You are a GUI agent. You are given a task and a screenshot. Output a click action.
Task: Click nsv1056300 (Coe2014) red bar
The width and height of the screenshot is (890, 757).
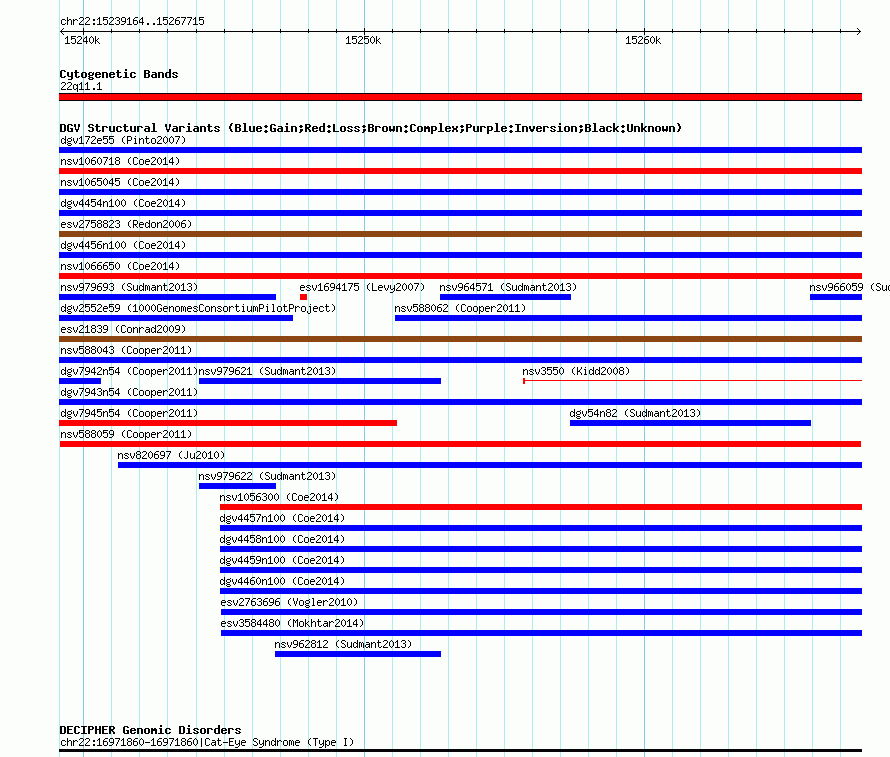pos(541,507)
